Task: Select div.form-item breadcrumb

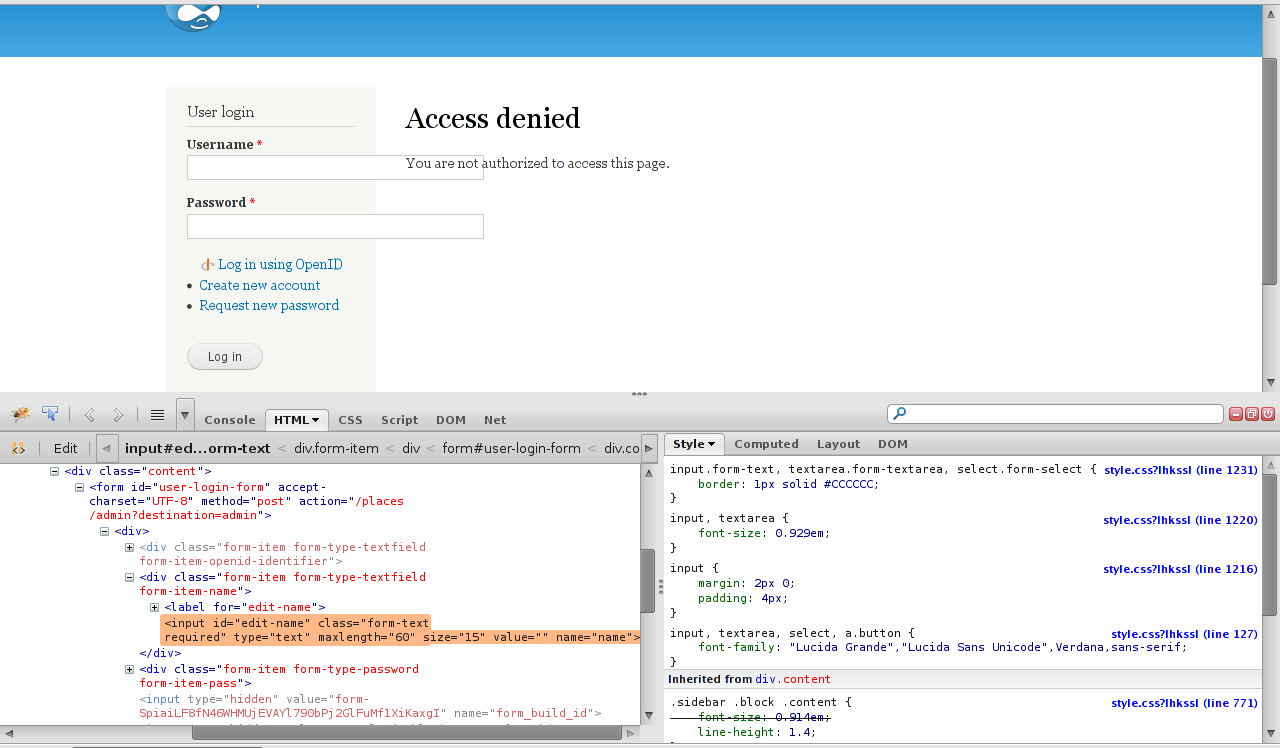Action: click(x=335, y=448)
